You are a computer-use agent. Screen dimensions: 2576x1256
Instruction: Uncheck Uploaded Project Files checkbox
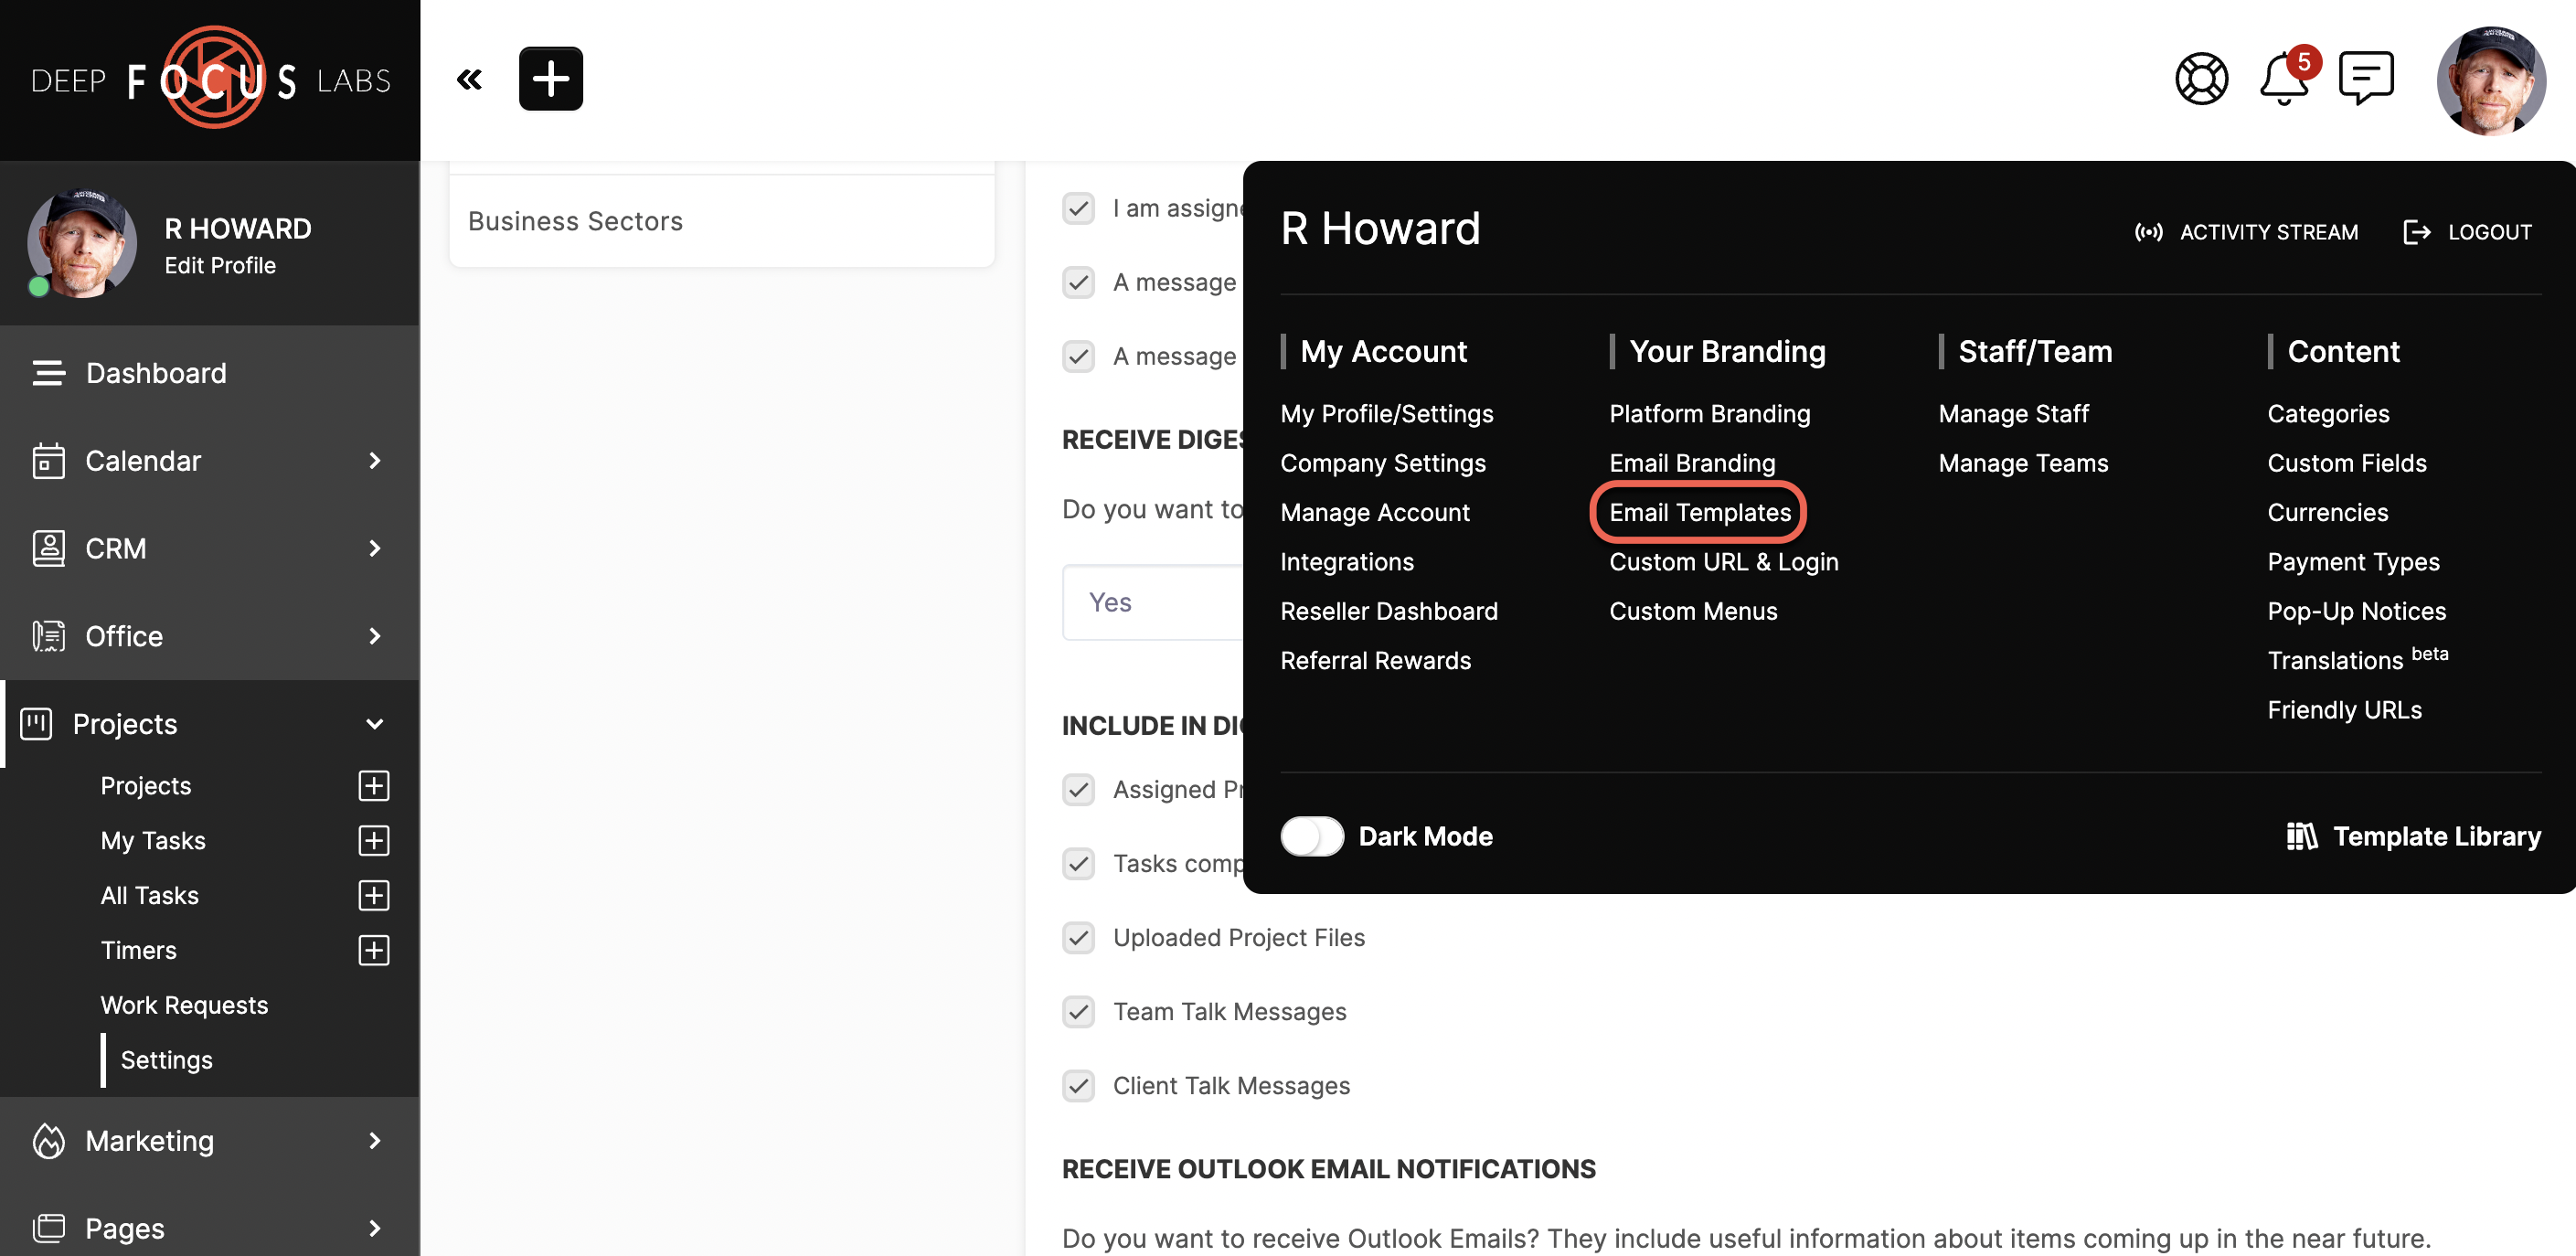(x=1078, y=938)
